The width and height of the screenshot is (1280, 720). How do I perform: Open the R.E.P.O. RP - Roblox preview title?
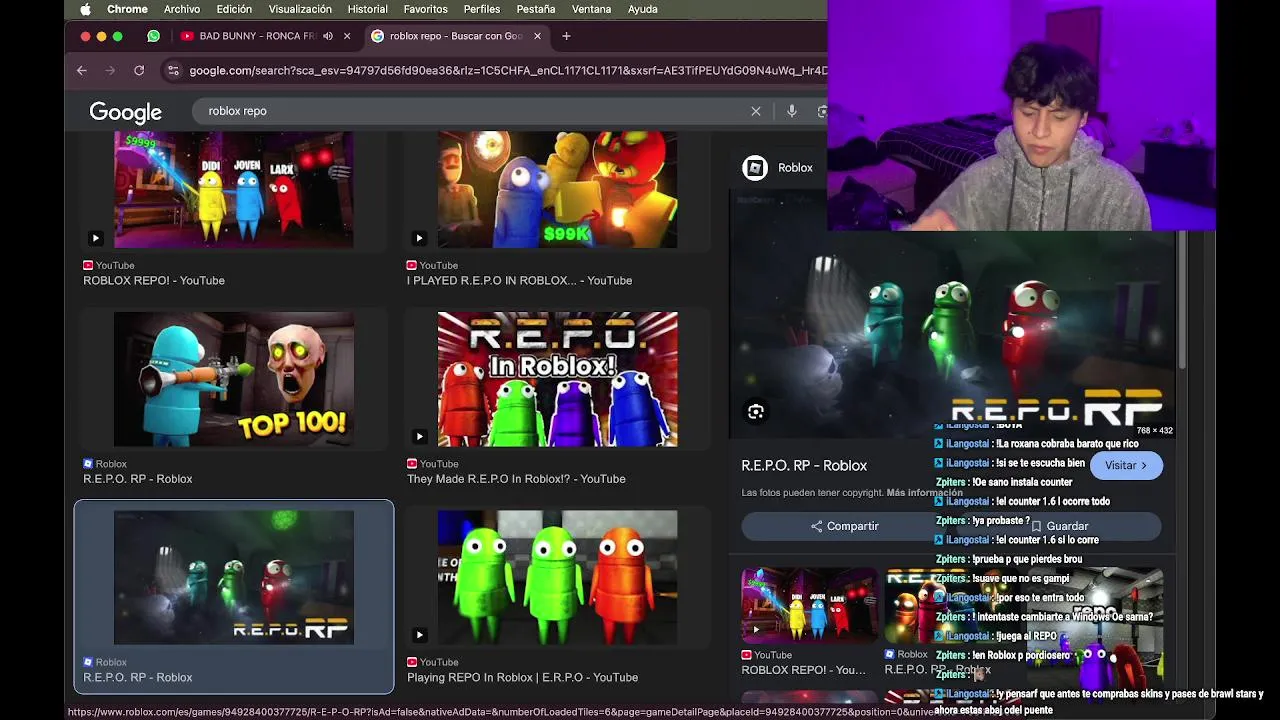point(804,466)
